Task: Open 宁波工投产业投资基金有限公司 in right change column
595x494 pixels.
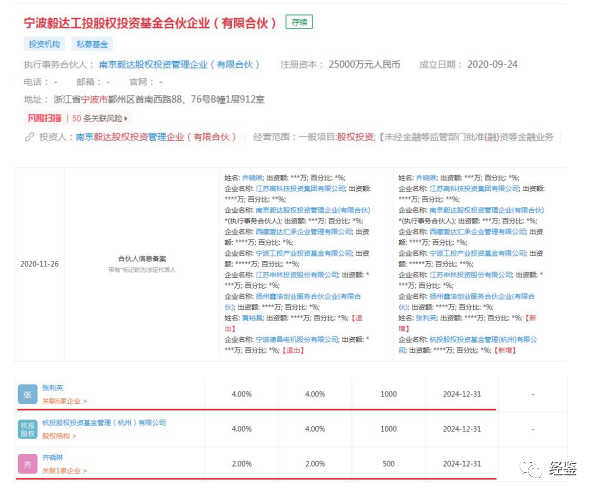Action: click(478, 253)
